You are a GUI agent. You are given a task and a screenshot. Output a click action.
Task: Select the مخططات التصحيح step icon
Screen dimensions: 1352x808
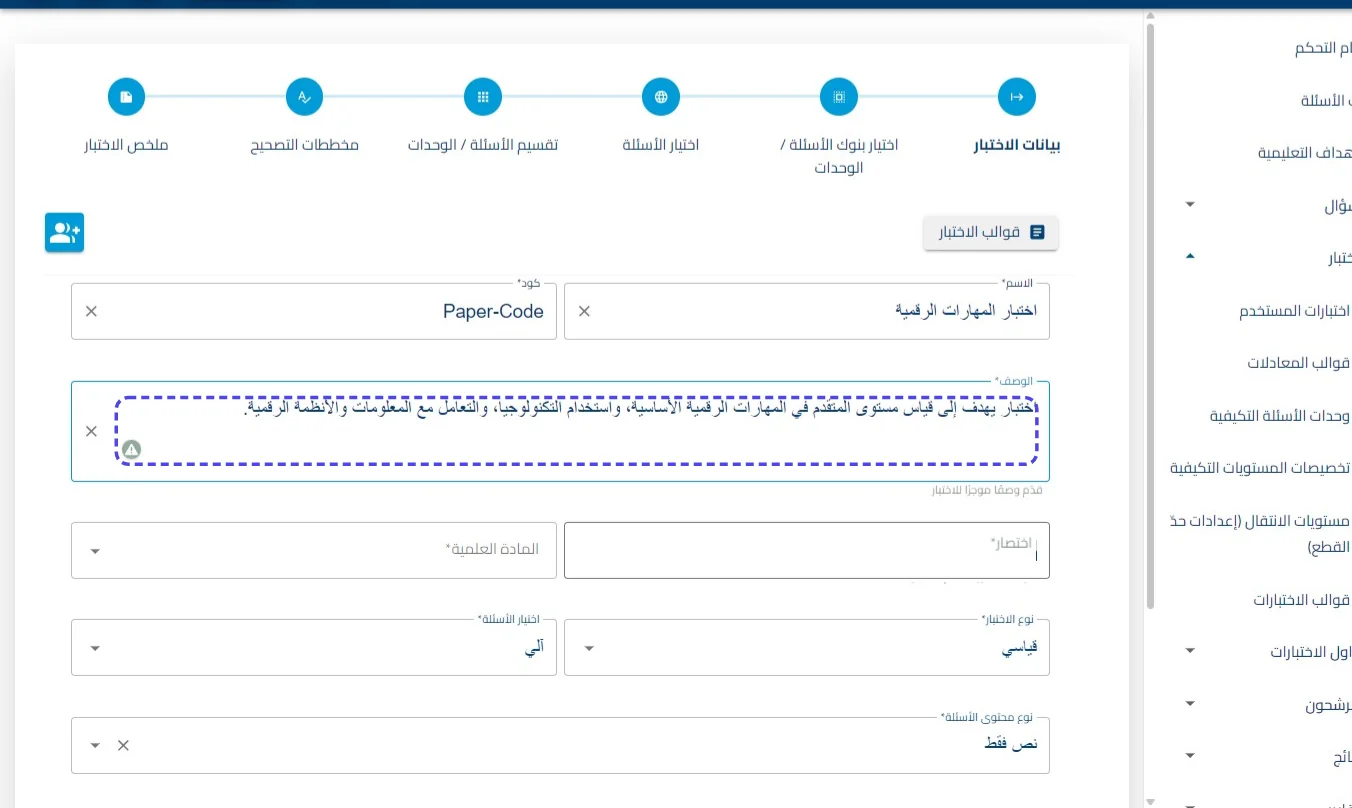point(304,97)
